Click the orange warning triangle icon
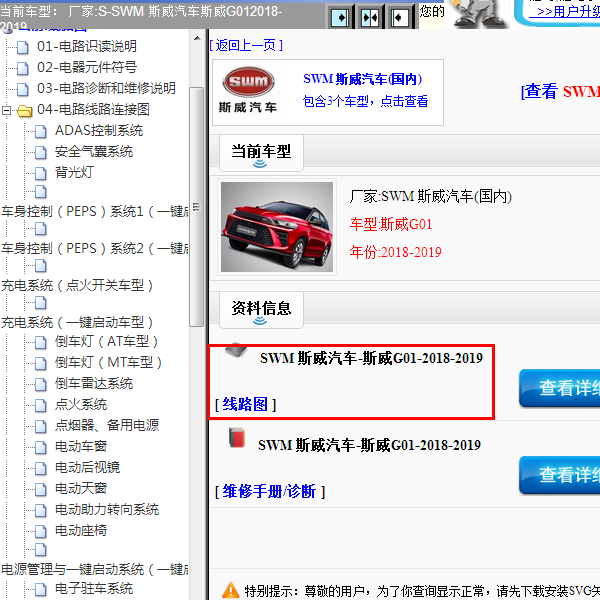Viewport: 600px width, 600px height. pos(231,590)
